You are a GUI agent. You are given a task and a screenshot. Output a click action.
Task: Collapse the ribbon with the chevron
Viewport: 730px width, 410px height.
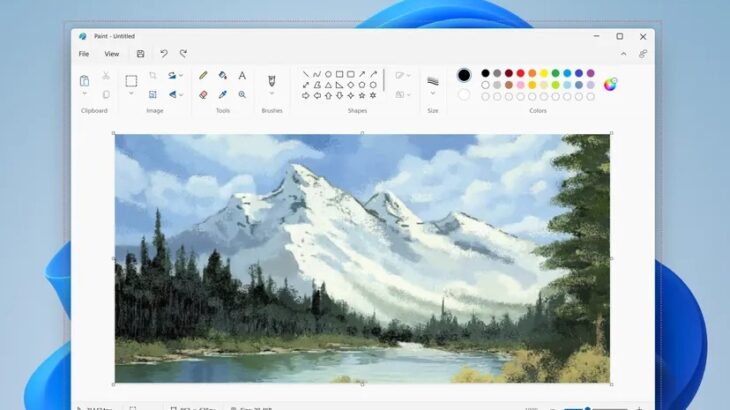(x=623, y=54)
